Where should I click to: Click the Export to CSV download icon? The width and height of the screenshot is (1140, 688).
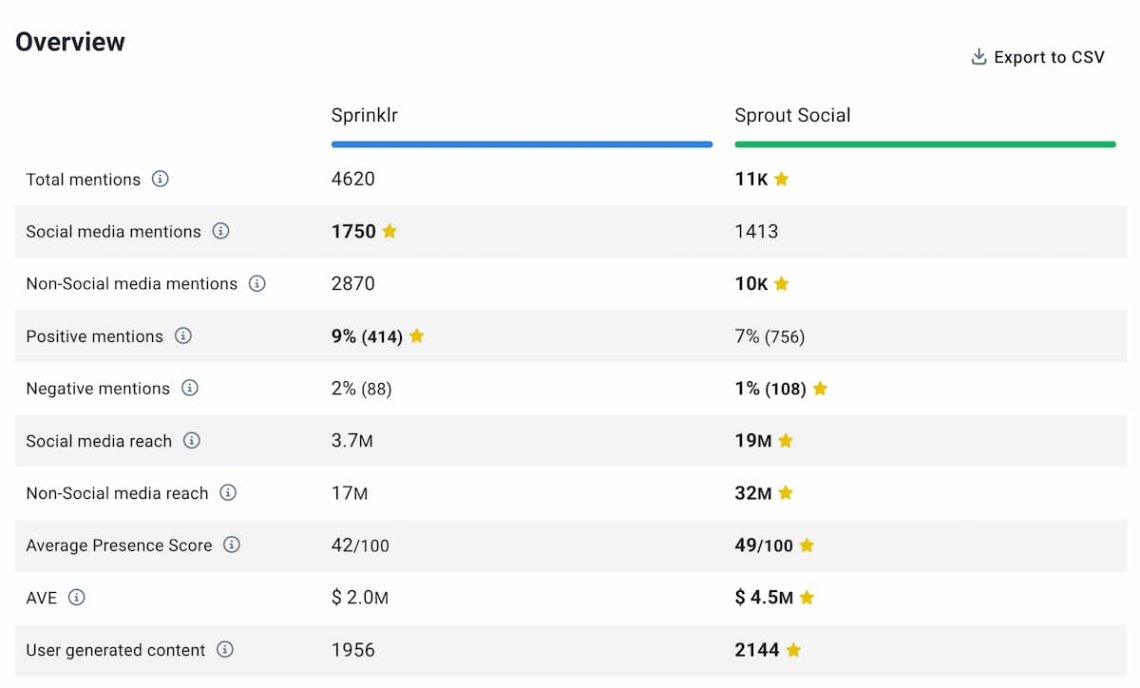[x=979, y=57]
